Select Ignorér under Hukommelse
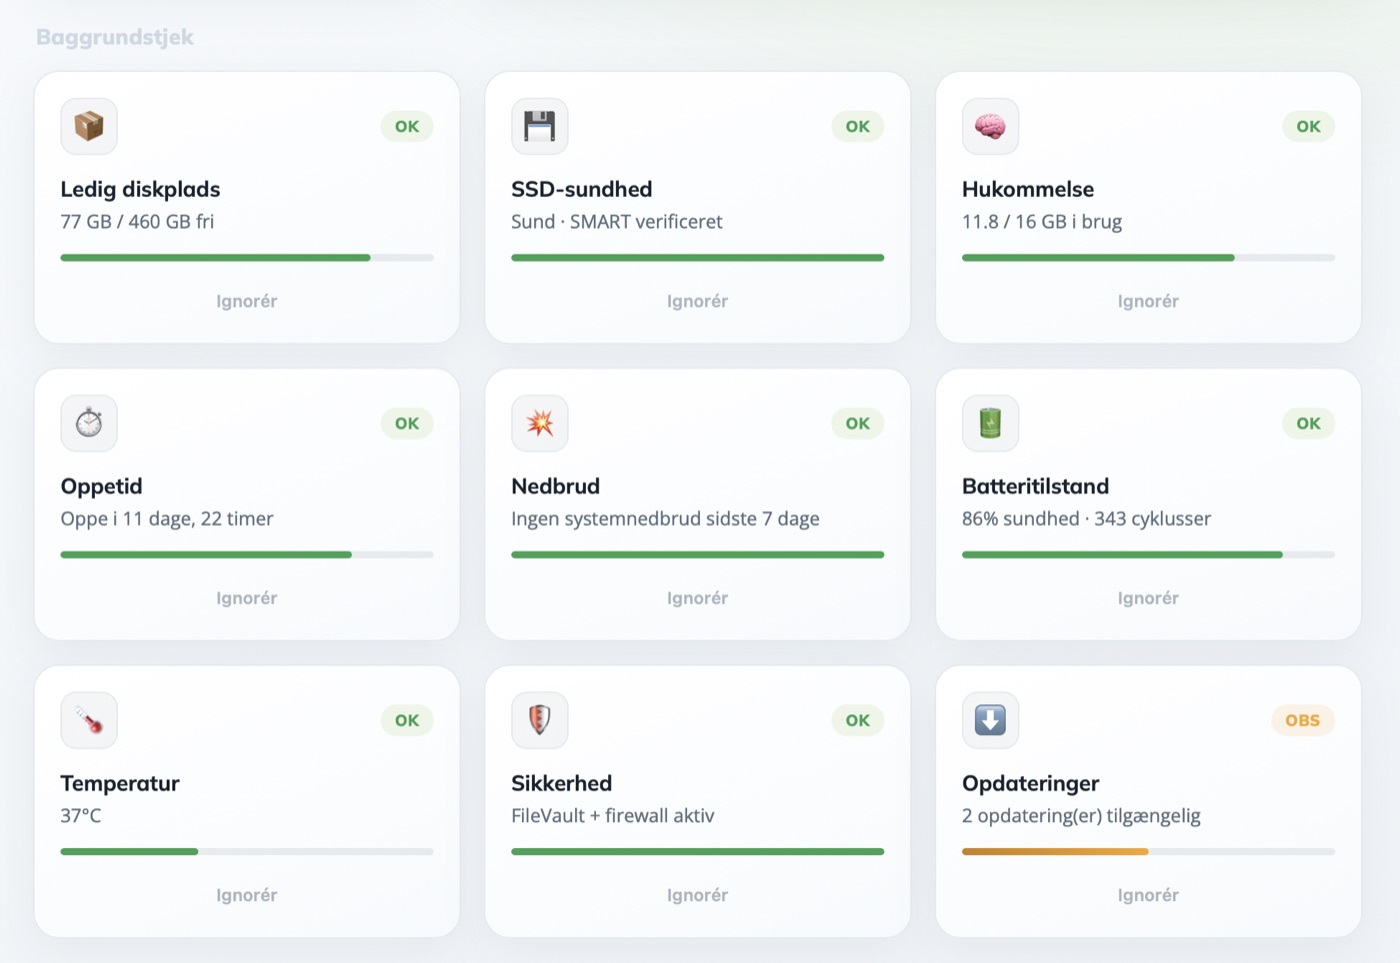Image resolution: width=1400 pixels, height=963 pixels. point(1148,301)
